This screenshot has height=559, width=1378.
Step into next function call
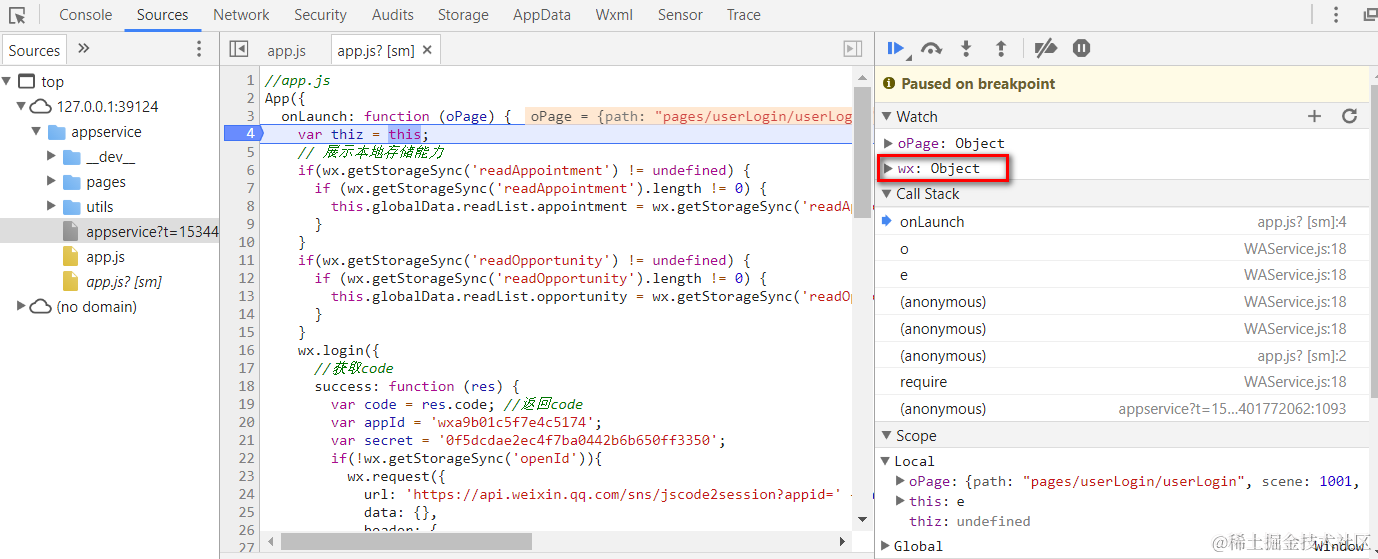coord(966,48)
